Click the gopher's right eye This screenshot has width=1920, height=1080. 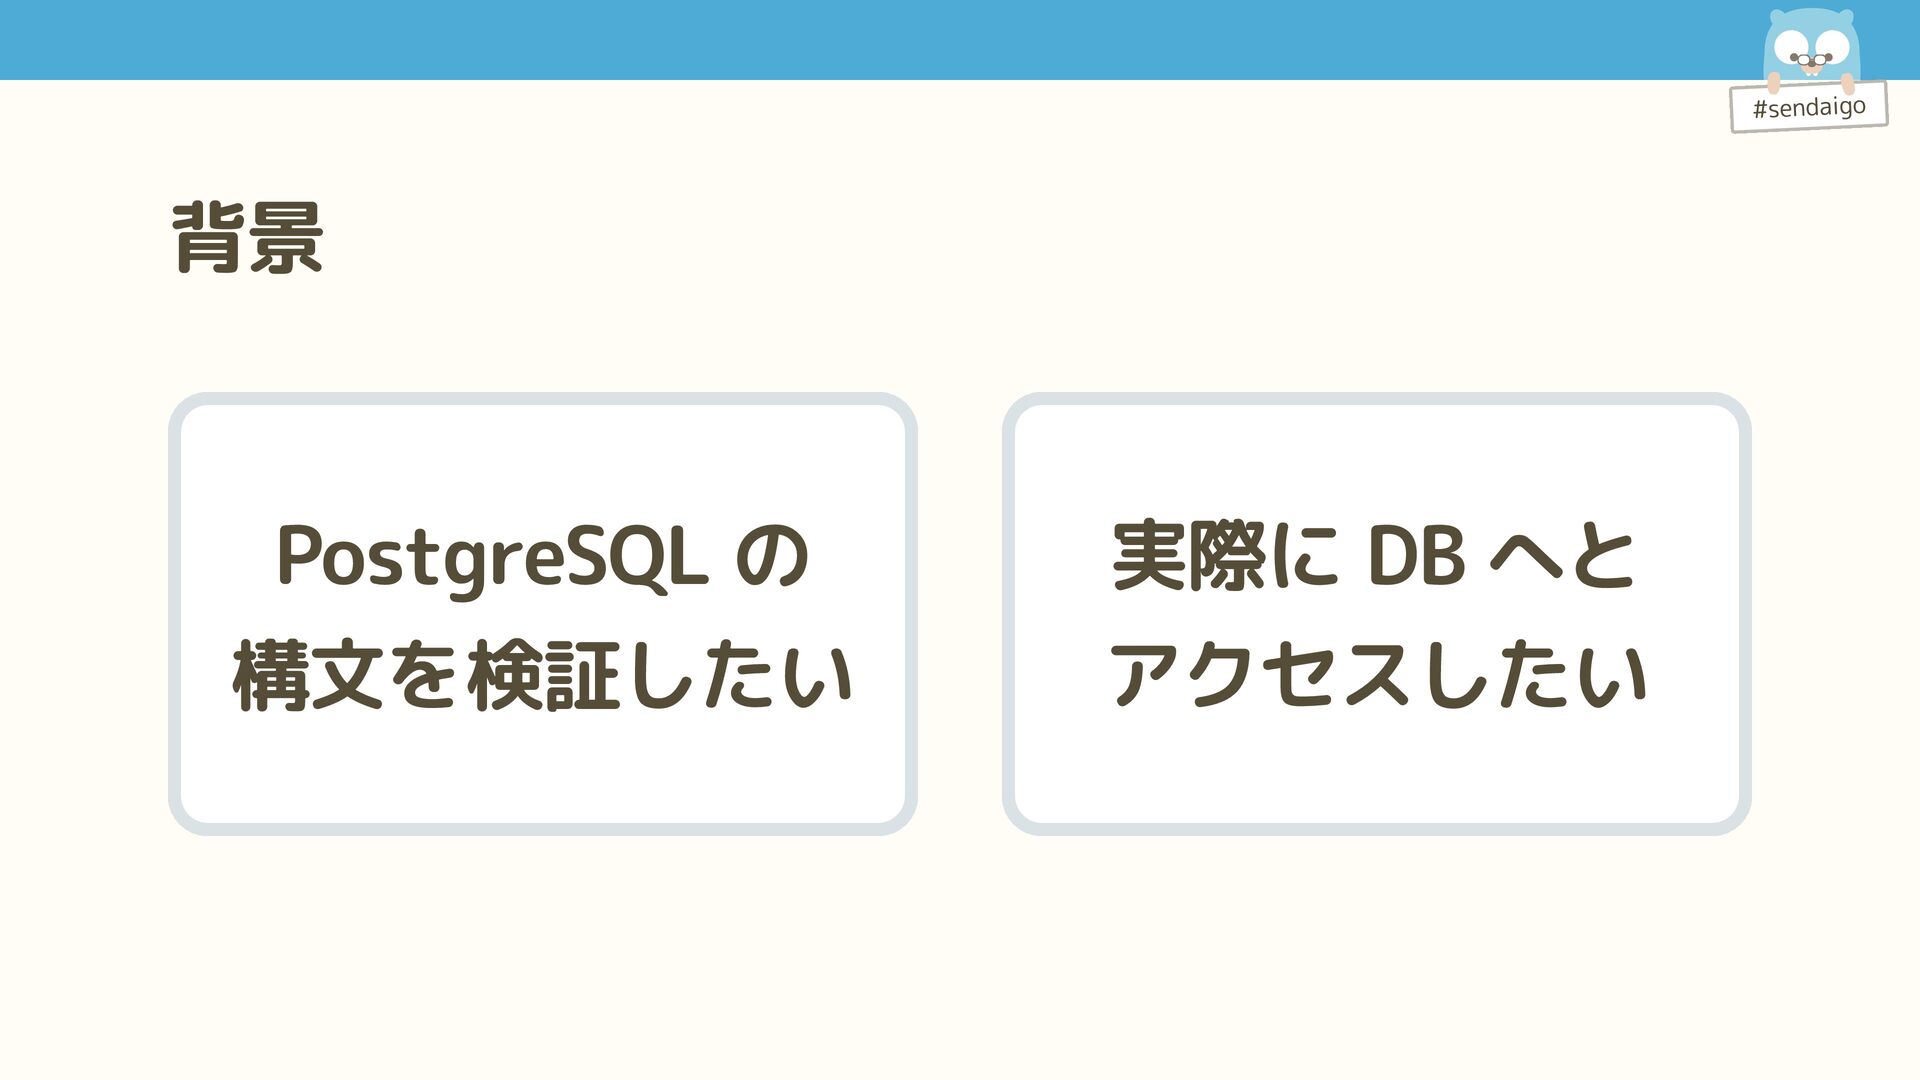point(1833,47)
